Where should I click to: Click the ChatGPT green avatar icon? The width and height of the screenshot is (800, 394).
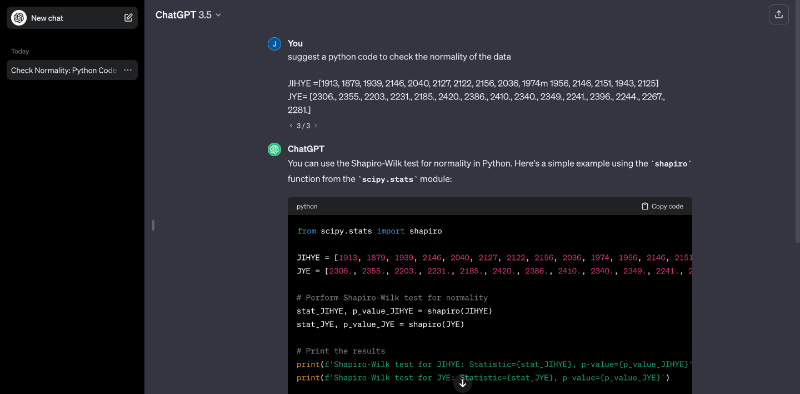[274, 150]
